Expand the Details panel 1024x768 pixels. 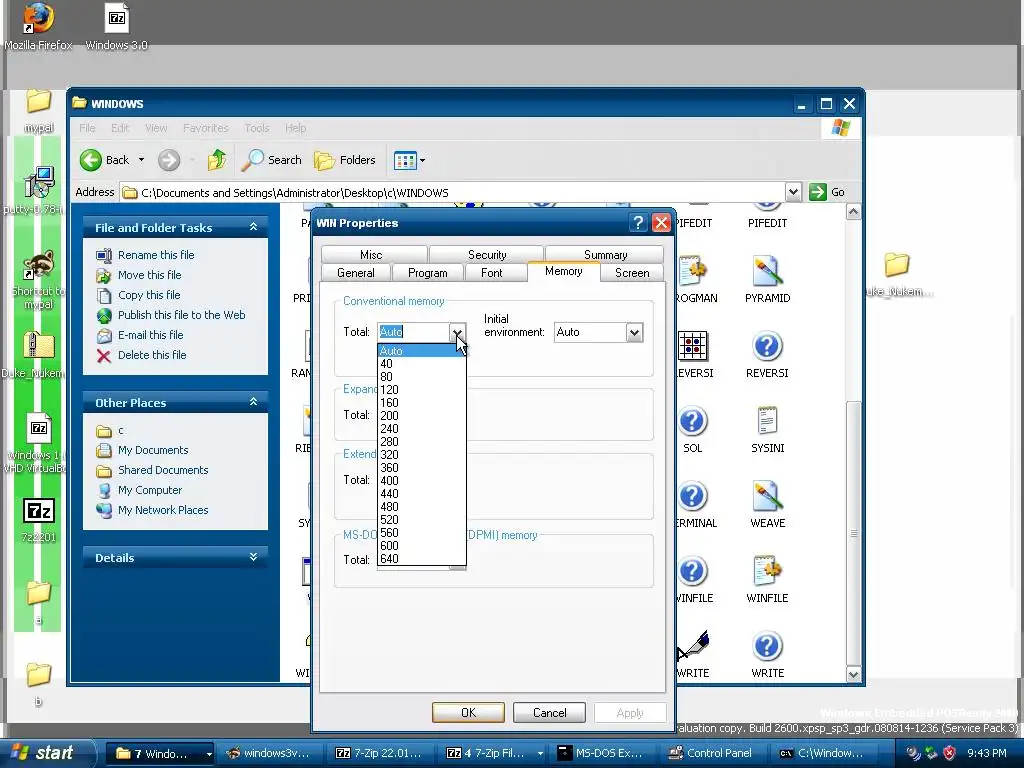253,557
